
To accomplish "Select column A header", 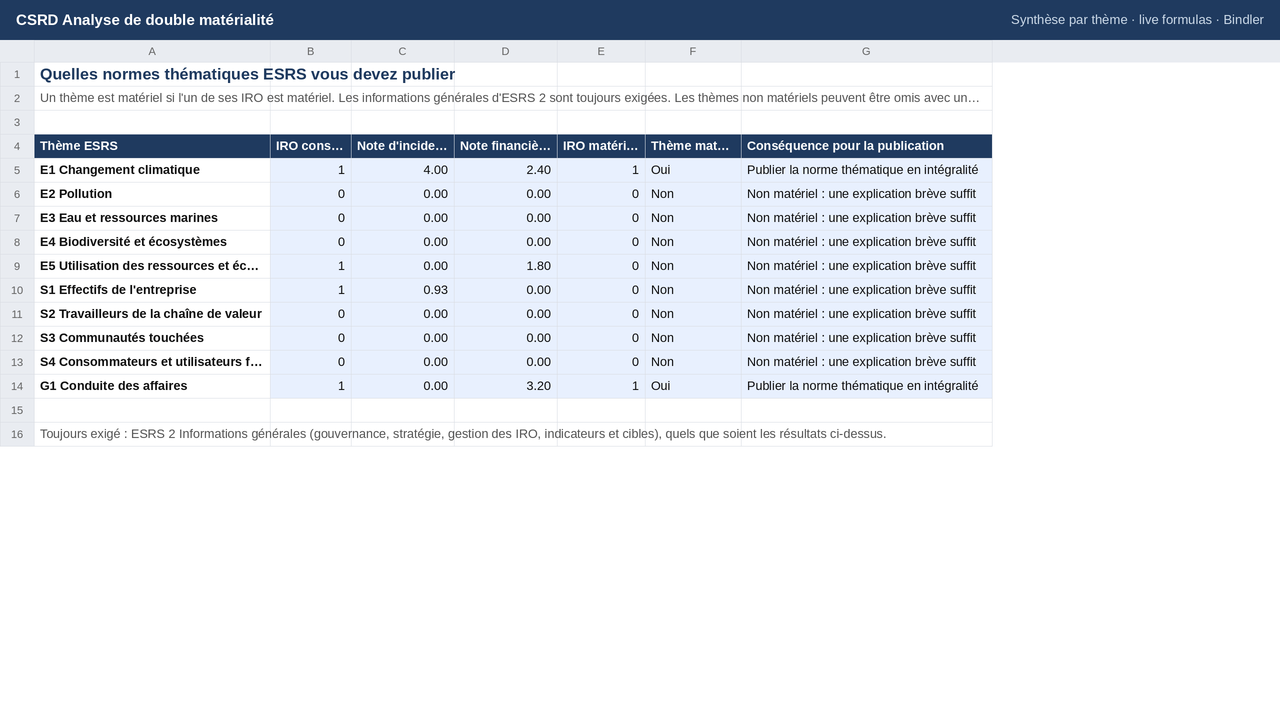I will (152, 51).
